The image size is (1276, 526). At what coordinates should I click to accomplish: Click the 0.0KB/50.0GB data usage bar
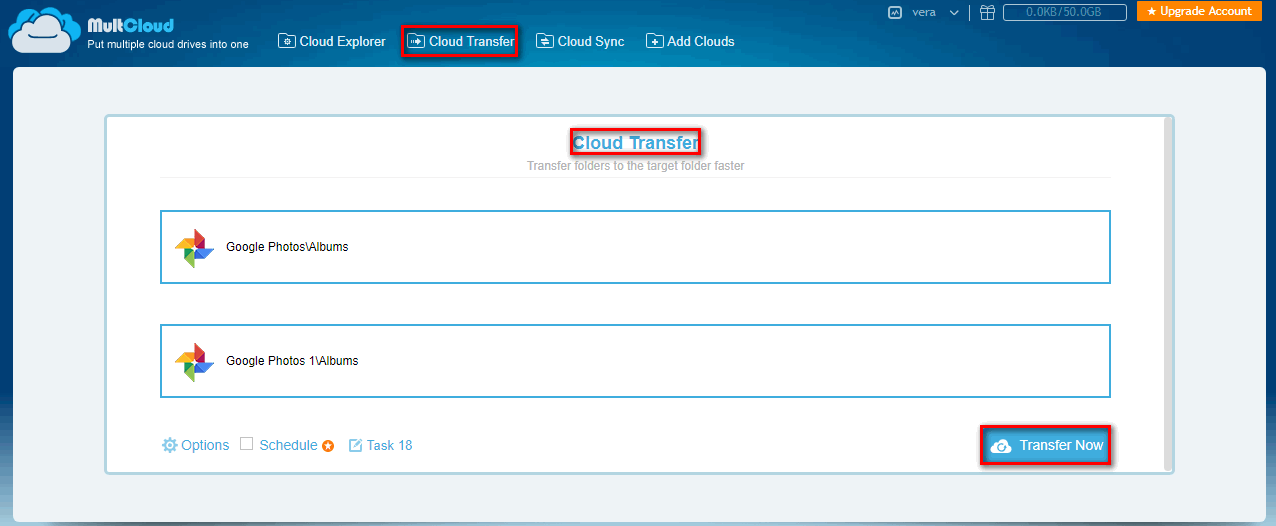pos(1064,12)
